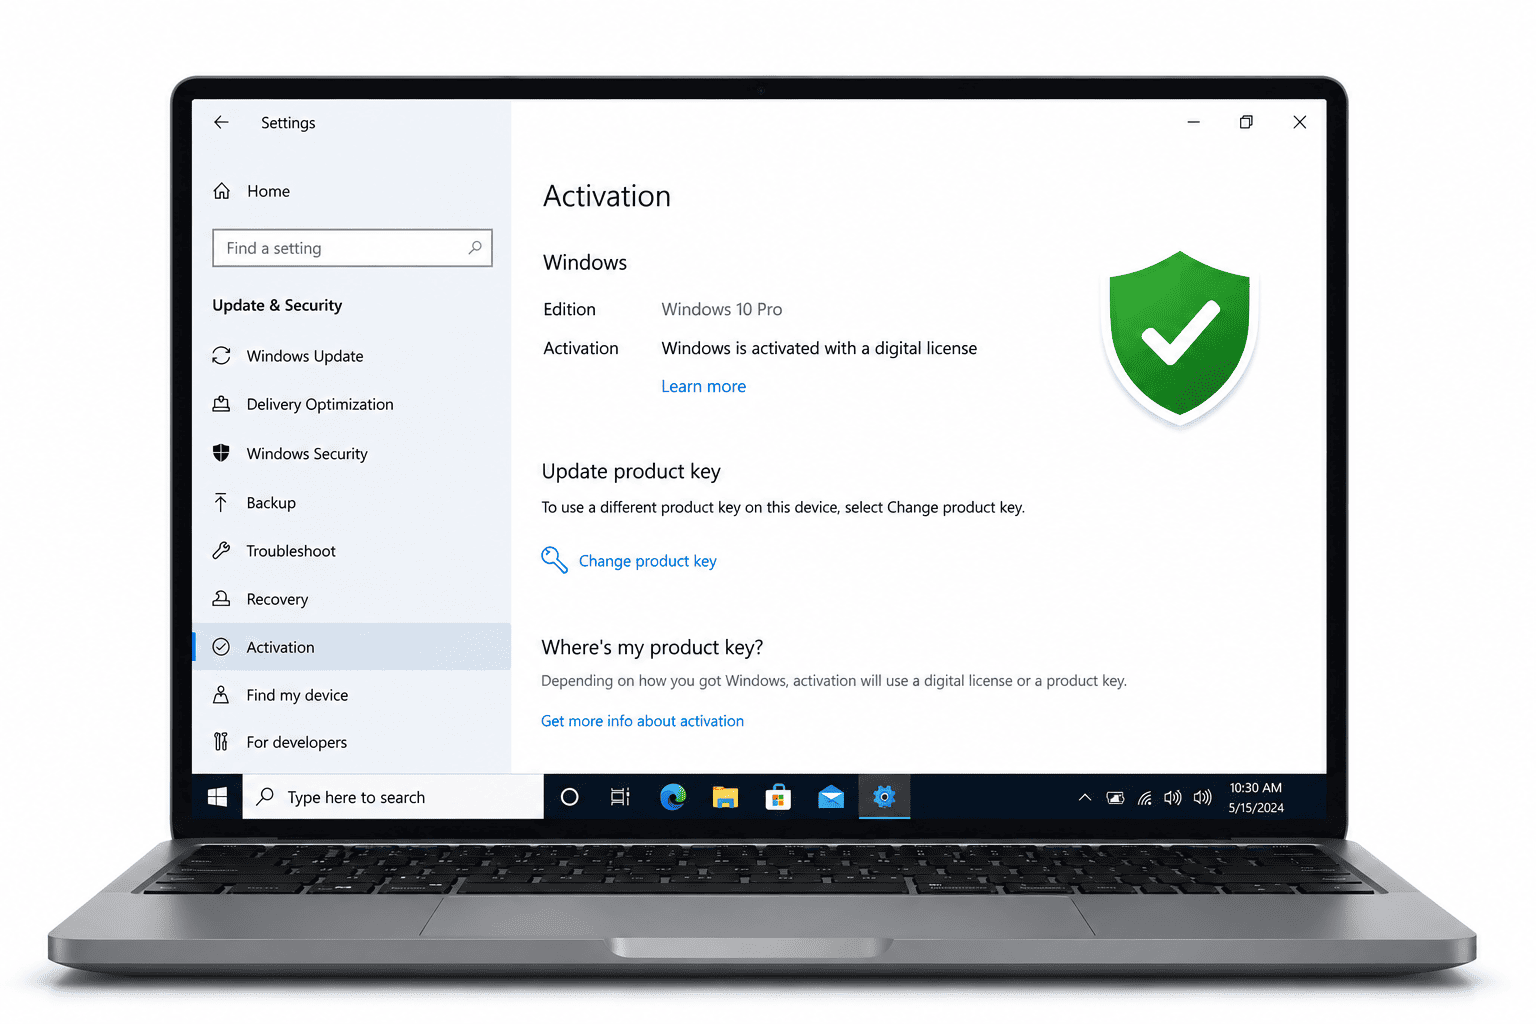Open File Explorer from the taskbar
Viewport: 1536px width, 1024px height.
(725, 797)
